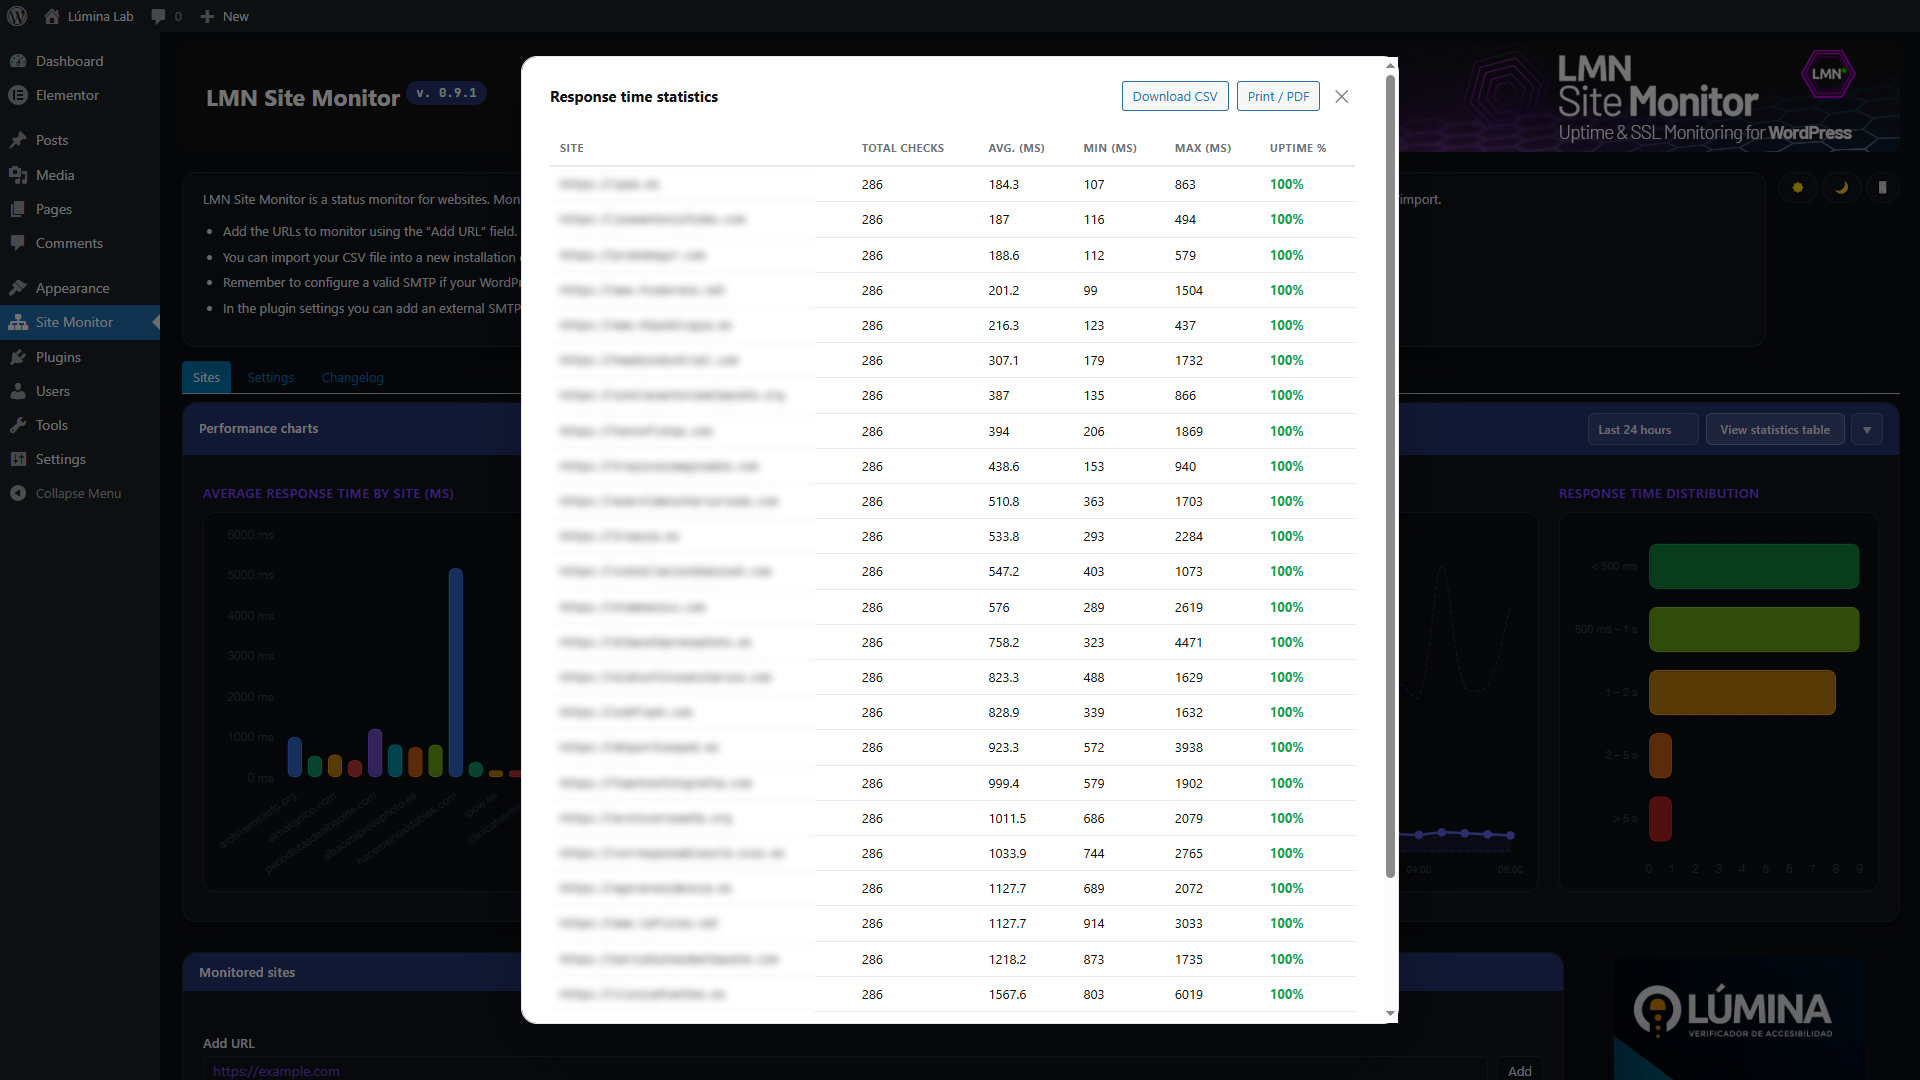The width and height of the screenshot is (1920, 1080).
Task: Open Plugins from the sidebar
Action: coord(58,357)
